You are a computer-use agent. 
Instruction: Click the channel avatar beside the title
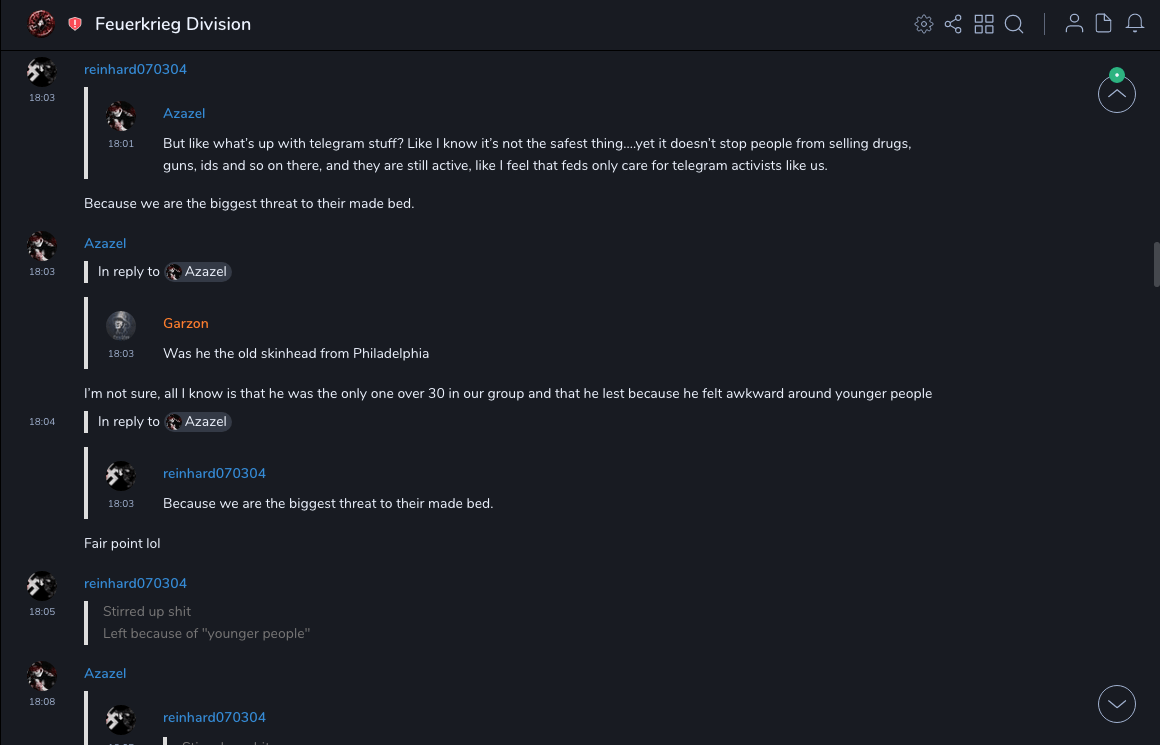point(41,23)
